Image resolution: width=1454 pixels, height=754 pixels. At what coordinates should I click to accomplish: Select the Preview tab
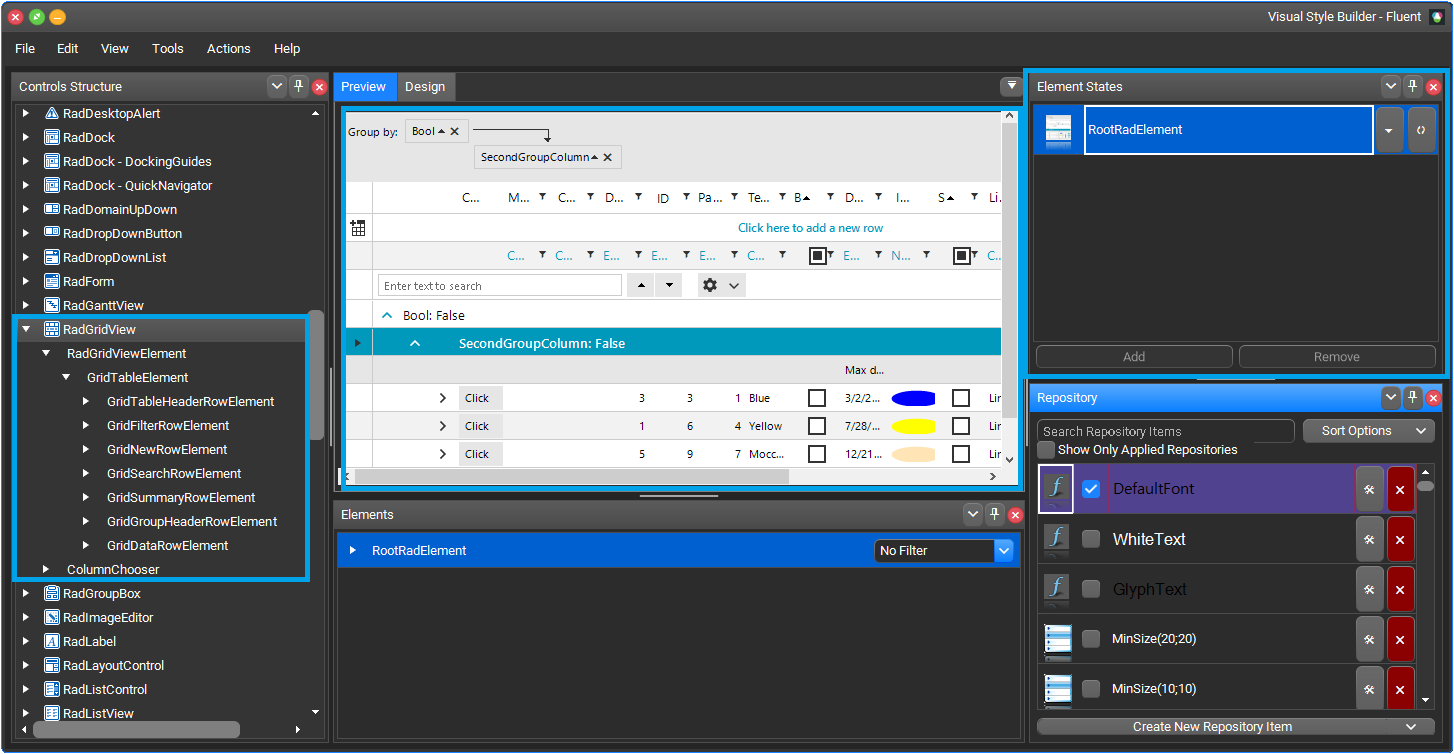point(363,87)
